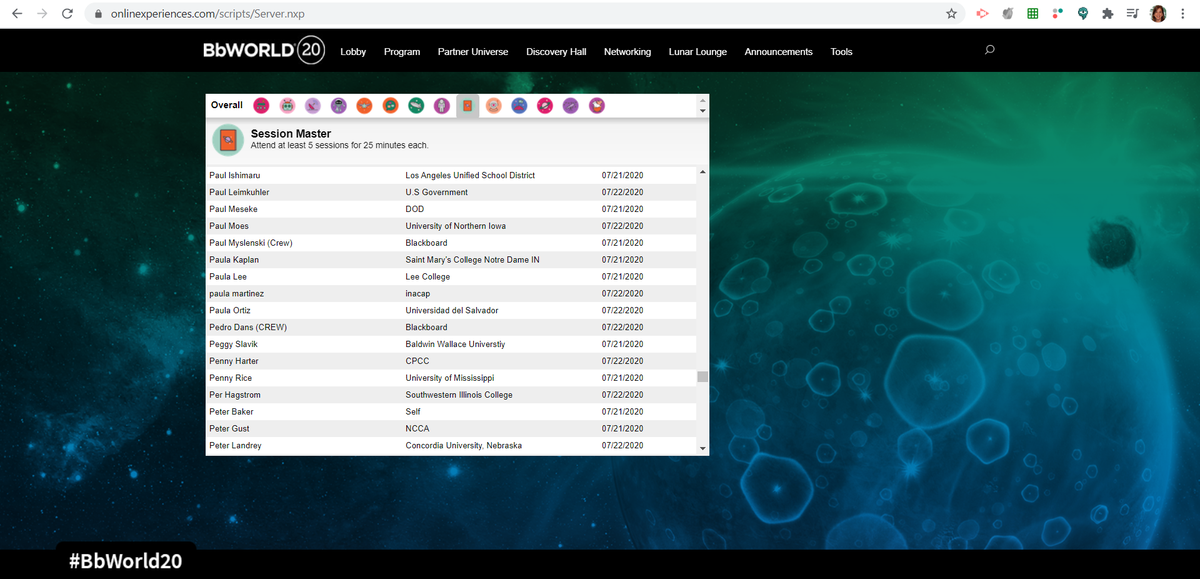
Task: Click University of Mississippi cell
Action: click(449, 378)
